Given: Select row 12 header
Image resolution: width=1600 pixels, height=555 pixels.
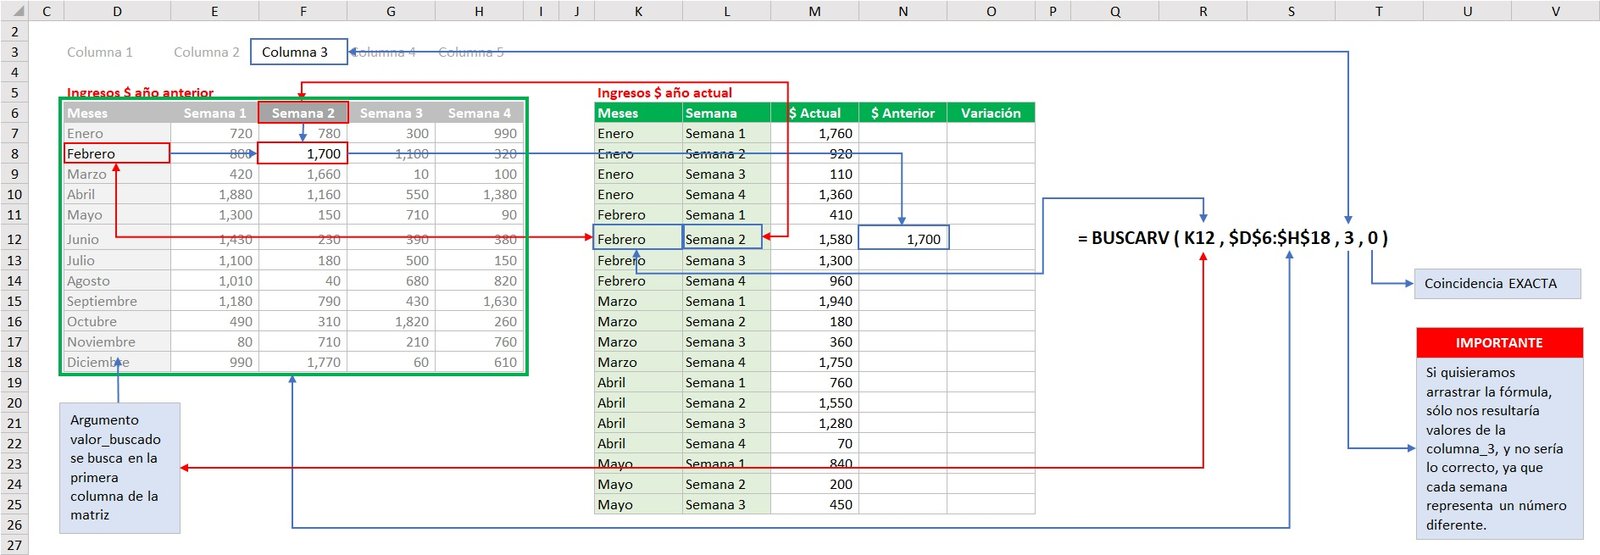Looking at the screenshot, I should click(x=14, y=239).
